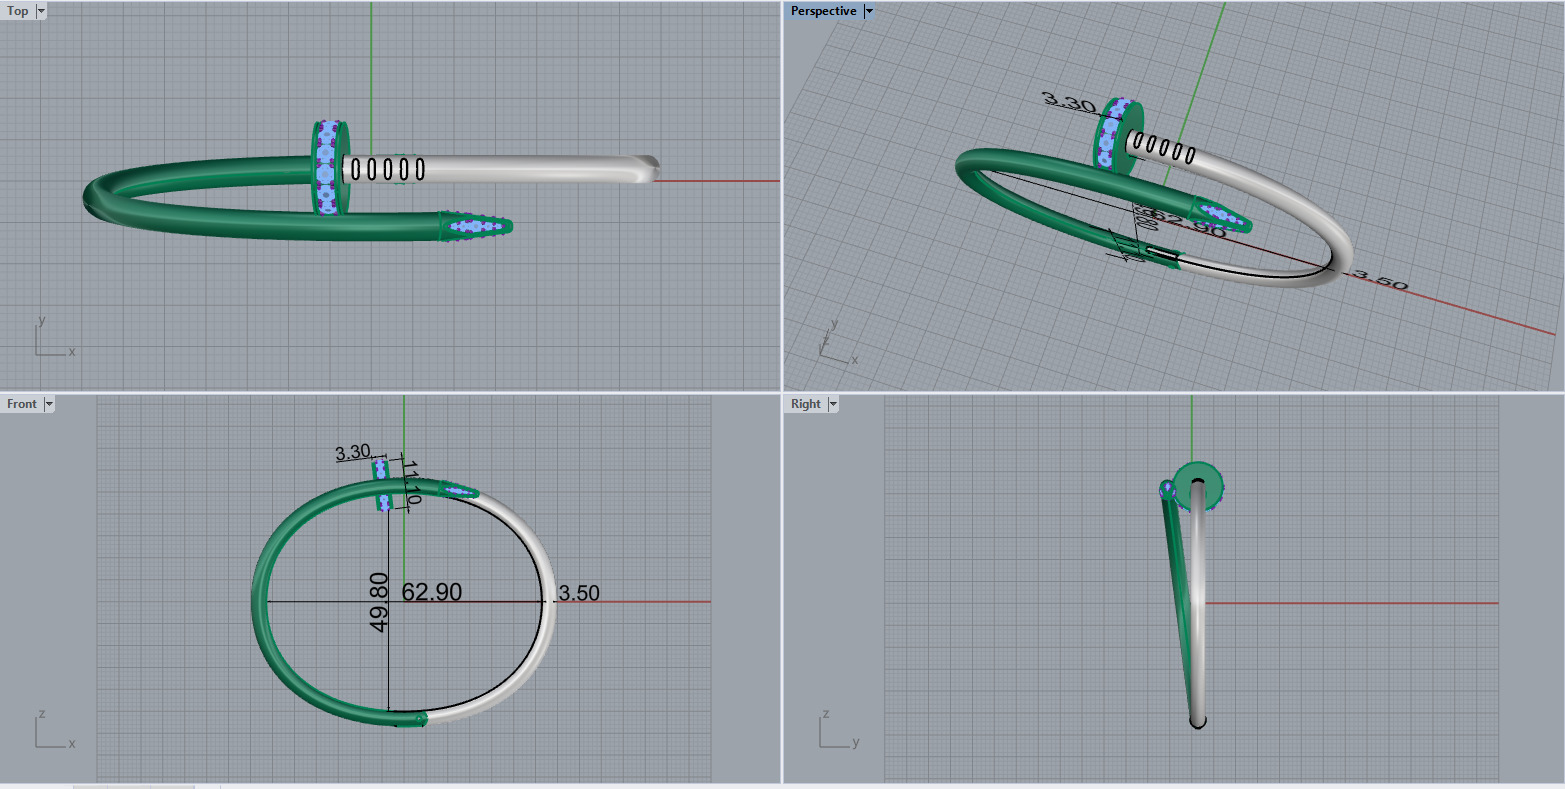Select the 62.90 dimension text in Front view
This screenshot has height=789, width=1565.
(x=432, y=592)
